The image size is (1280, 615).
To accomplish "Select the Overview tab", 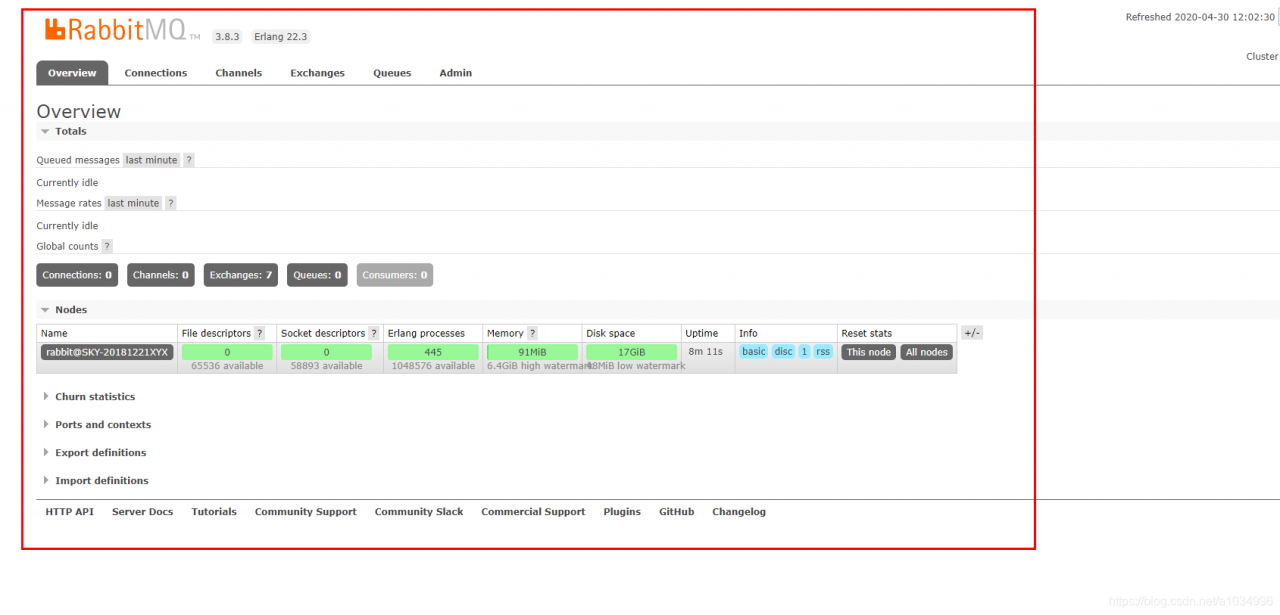I will click(72, 73).
